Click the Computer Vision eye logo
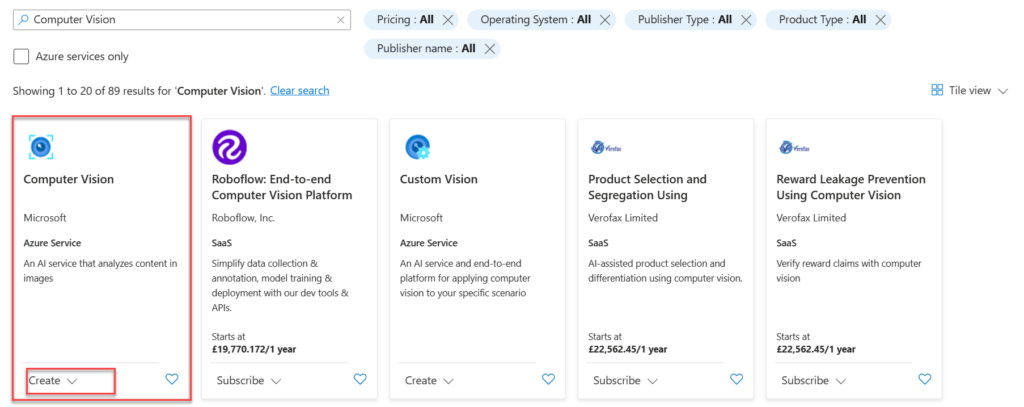The height and width of the screenshot is (407, 1024). pyautogui.click(x=40, y=147)
